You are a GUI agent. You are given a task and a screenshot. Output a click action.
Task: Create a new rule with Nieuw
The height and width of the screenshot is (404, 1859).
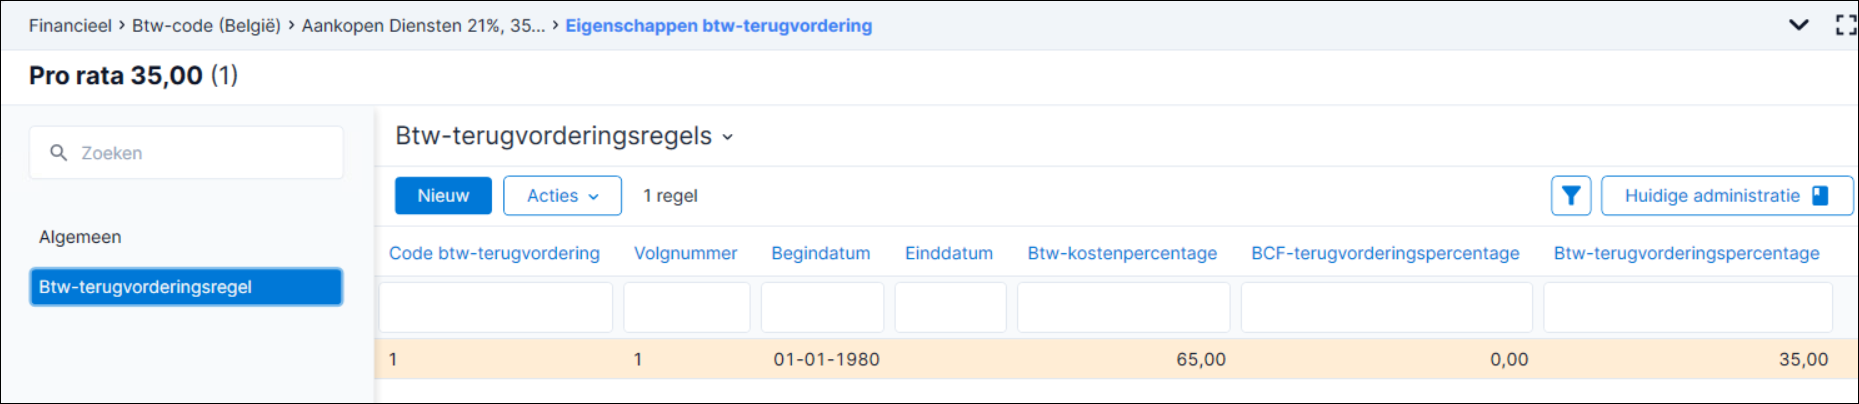click(x=443, y=196)
